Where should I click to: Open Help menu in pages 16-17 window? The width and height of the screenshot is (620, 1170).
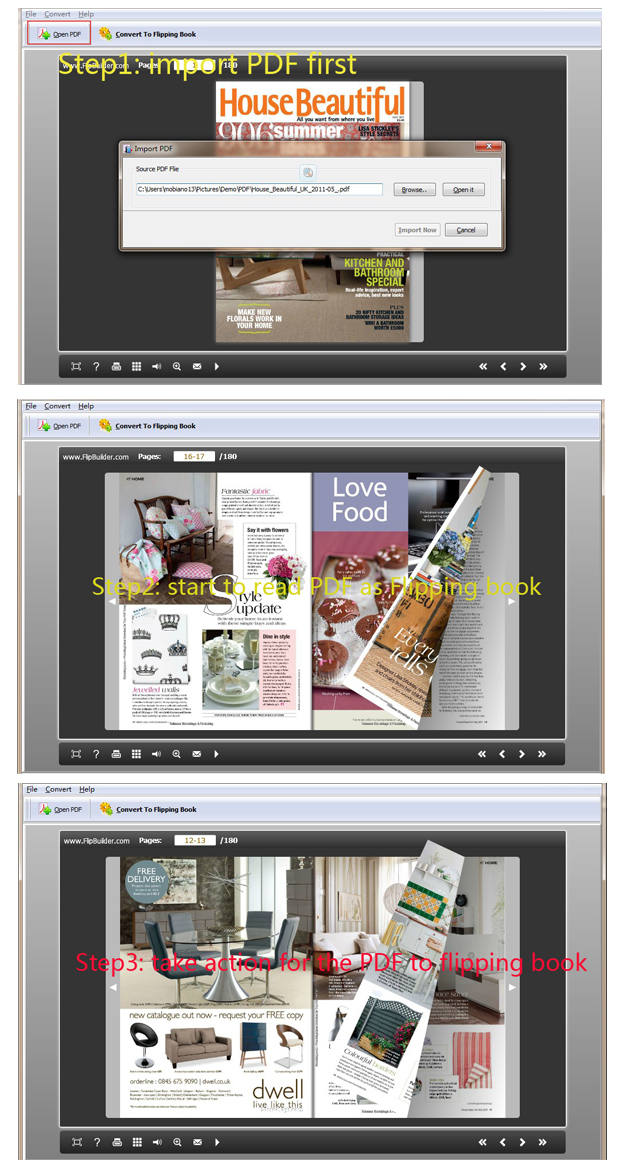tap(86, 406)
